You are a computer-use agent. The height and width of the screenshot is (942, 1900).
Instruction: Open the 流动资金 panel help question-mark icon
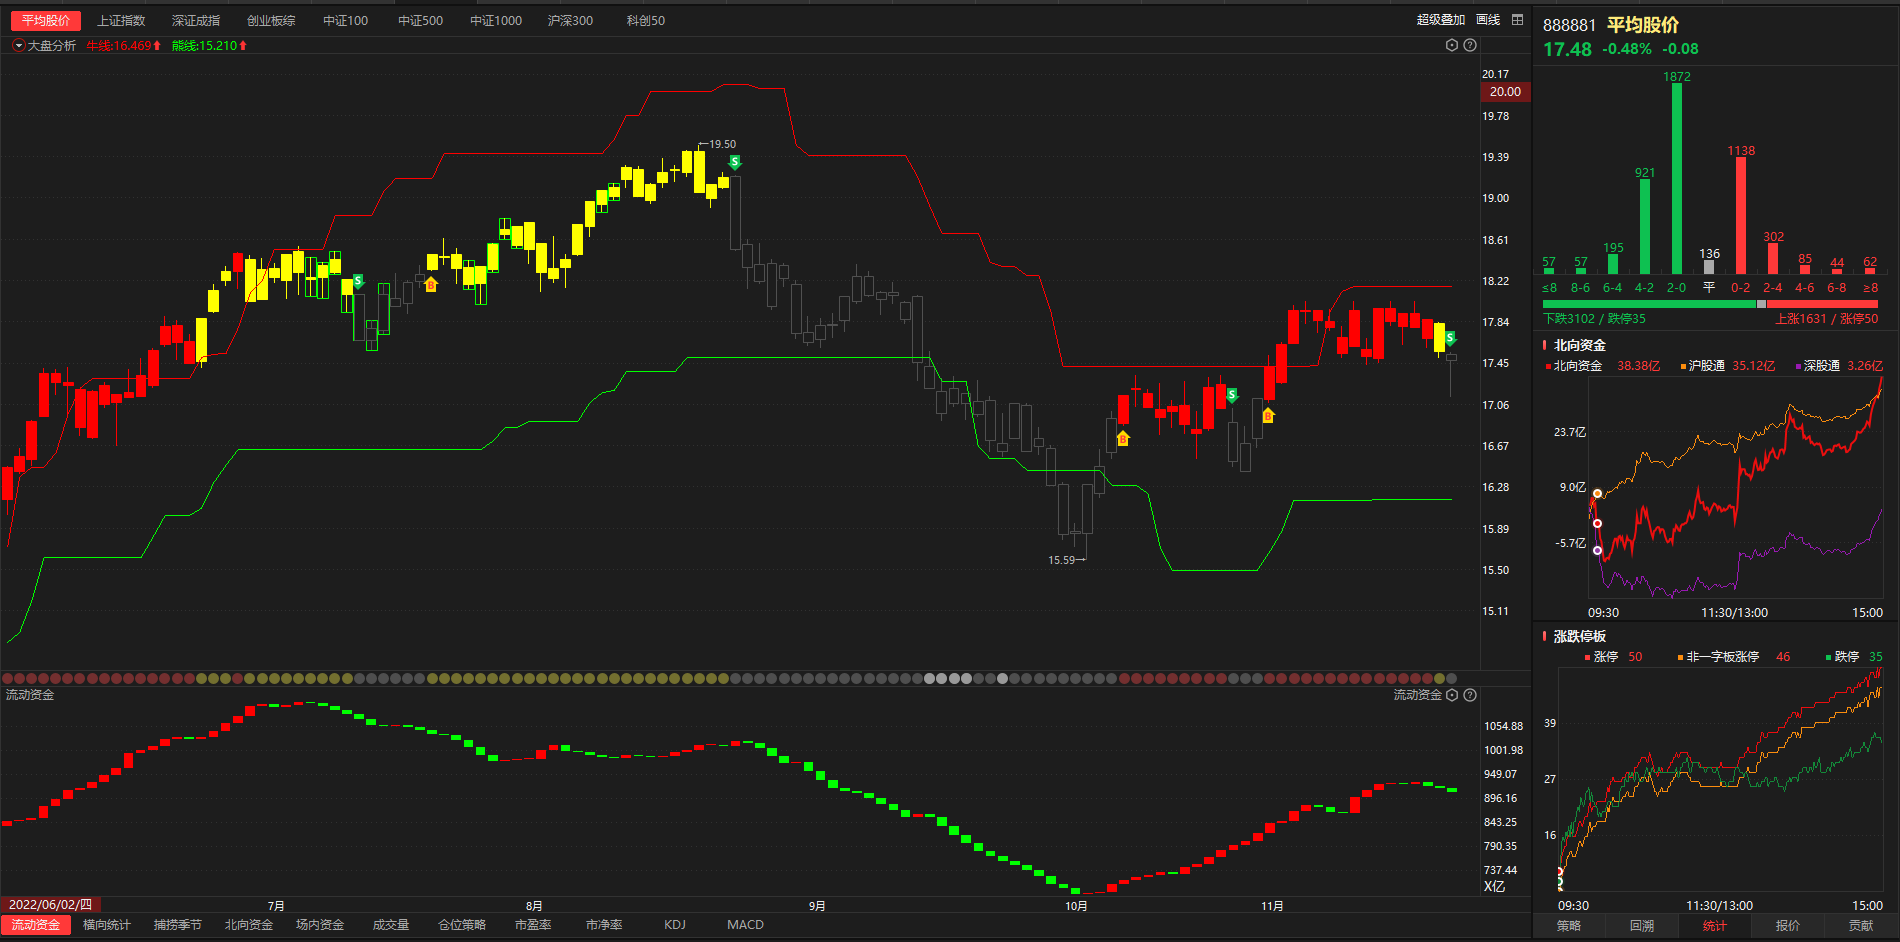coord(1470,695)
